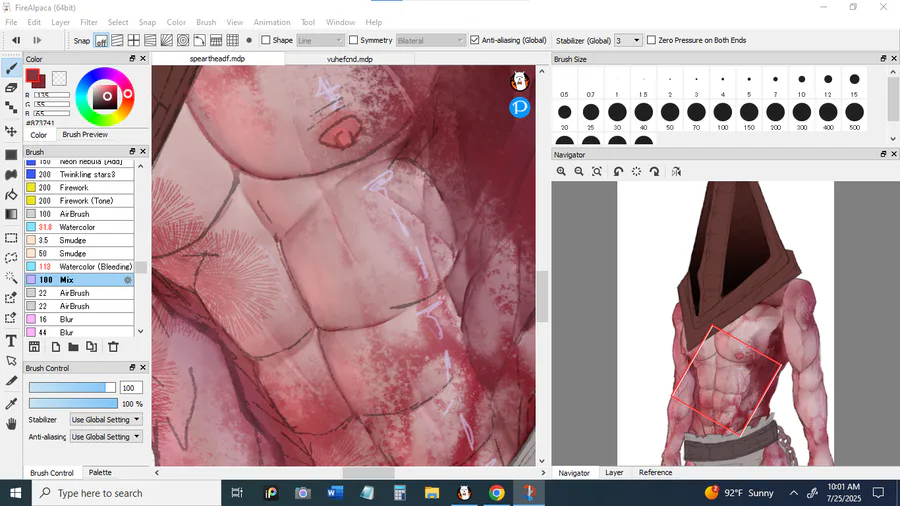Open the Symmetry Bilateral dropdown
The height and width of the screenshot is (506, 900).
[430, 40]
